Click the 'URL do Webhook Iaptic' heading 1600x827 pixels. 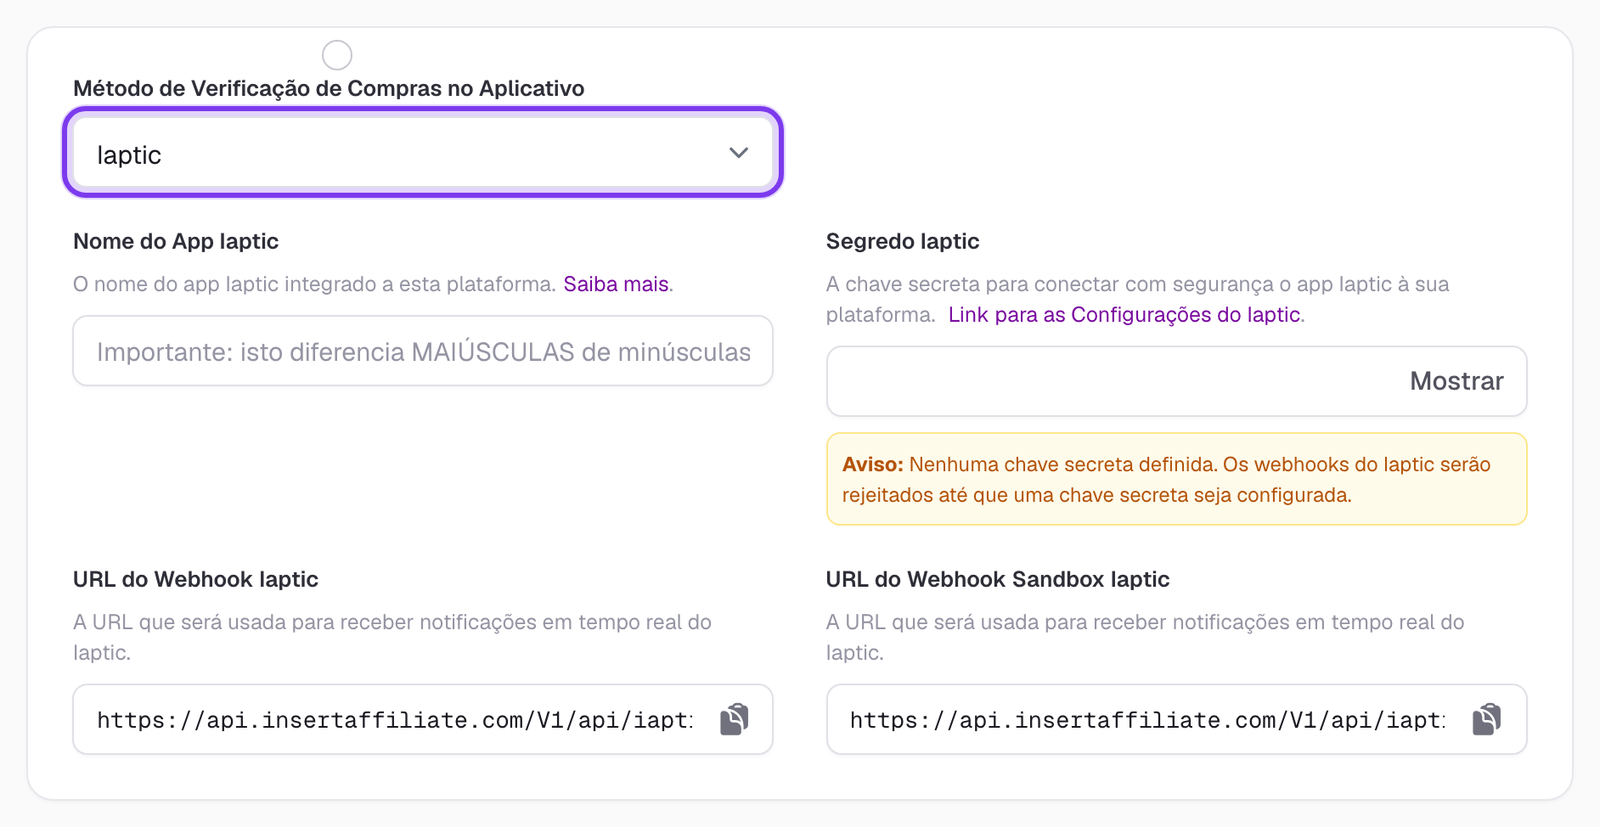196,579
